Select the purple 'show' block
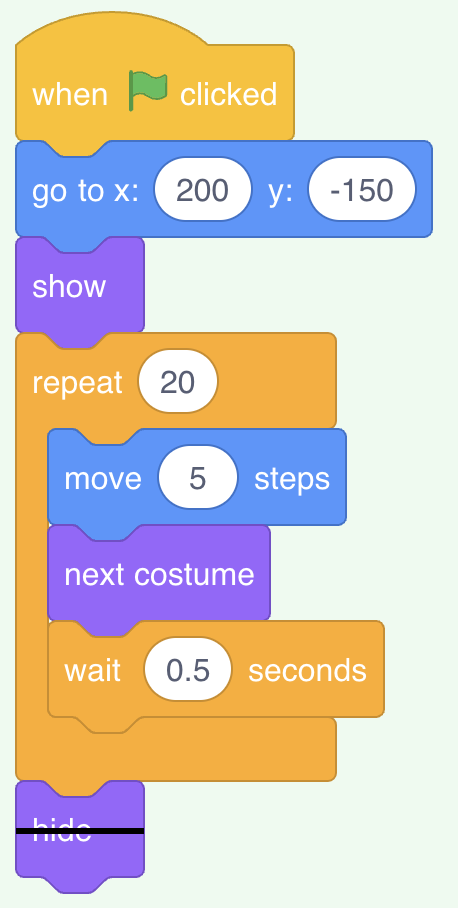Screen dimensions: 458x908 (80, 285)
